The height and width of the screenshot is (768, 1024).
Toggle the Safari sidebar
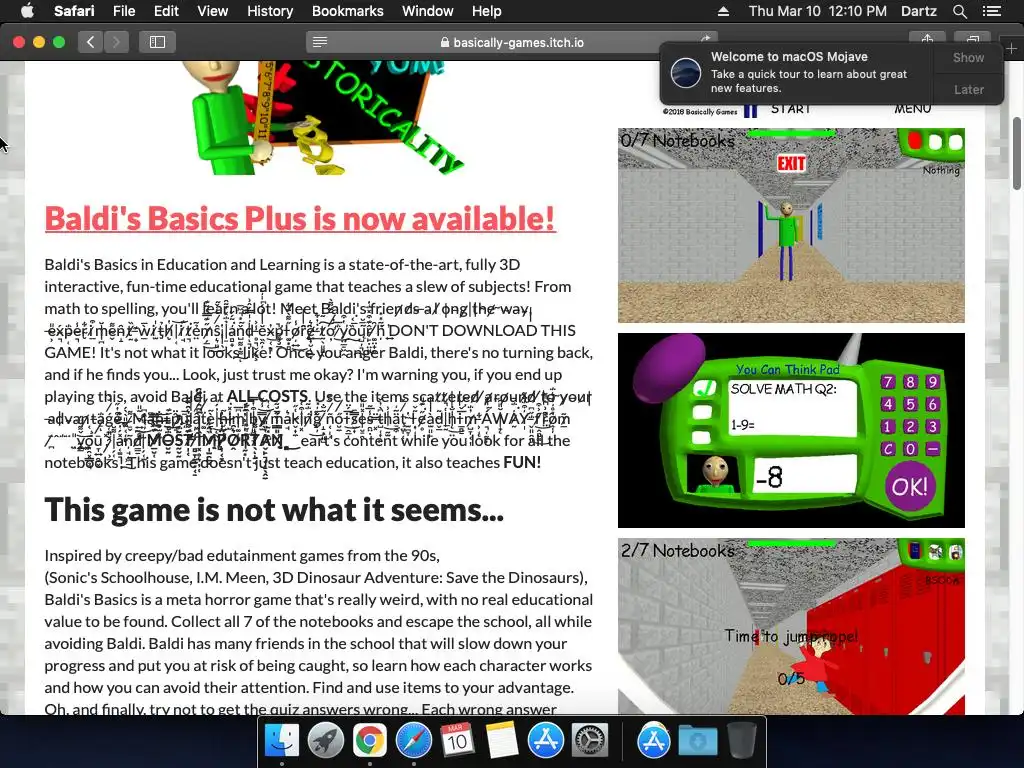click(x=157, y=42)
